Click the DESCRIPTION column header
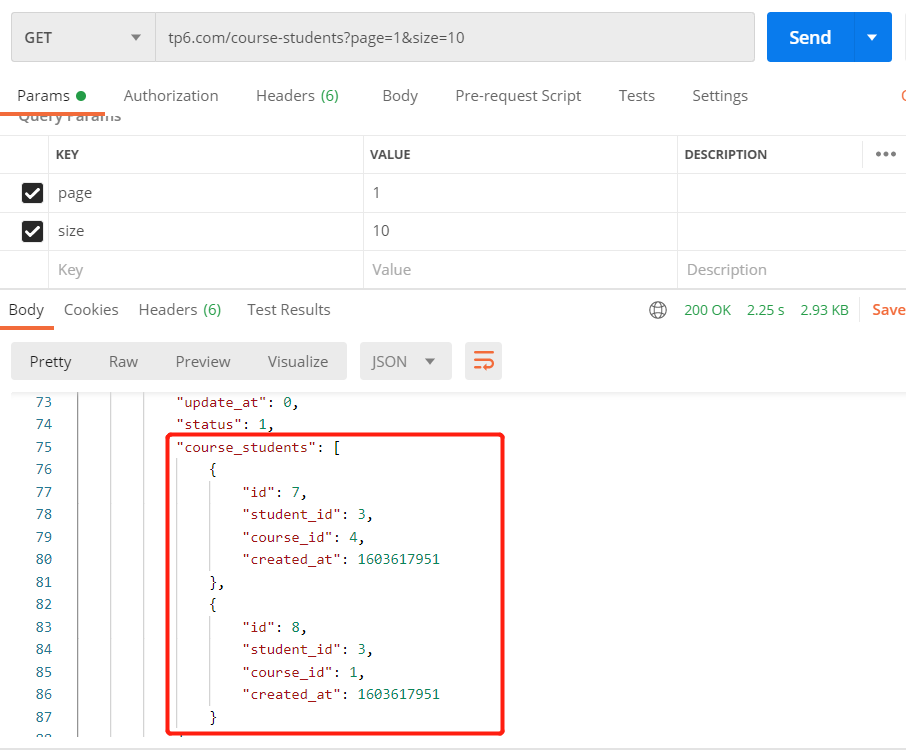906x753 pixels. pos(726,155)
